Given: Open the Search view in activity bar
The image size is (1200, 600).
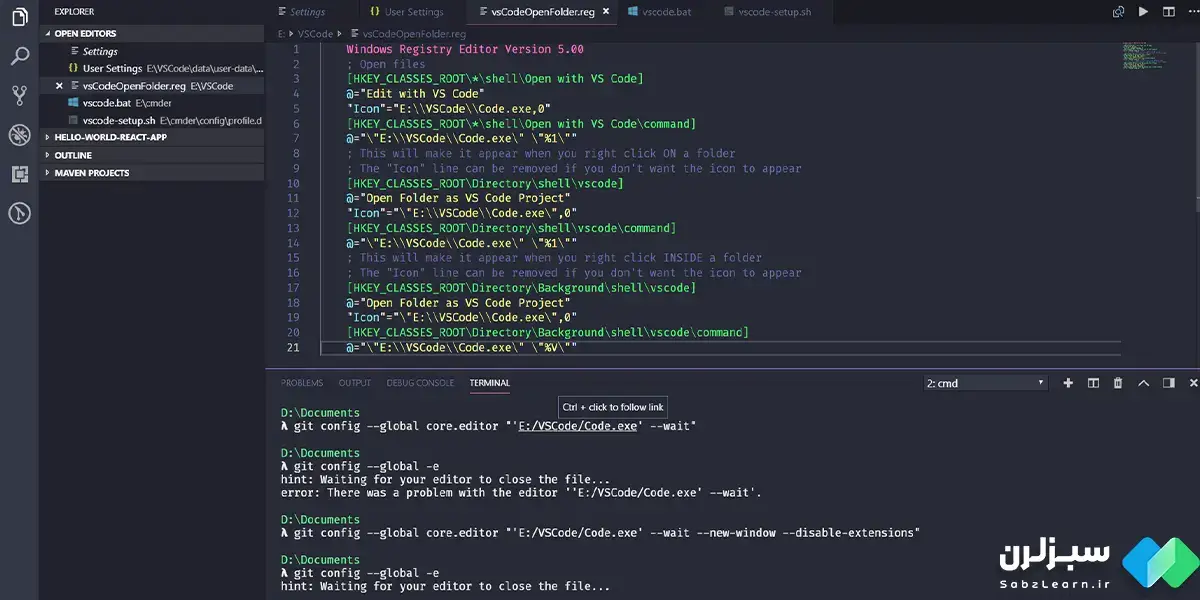Looking at the screenshot, I should tap(19, 56).
